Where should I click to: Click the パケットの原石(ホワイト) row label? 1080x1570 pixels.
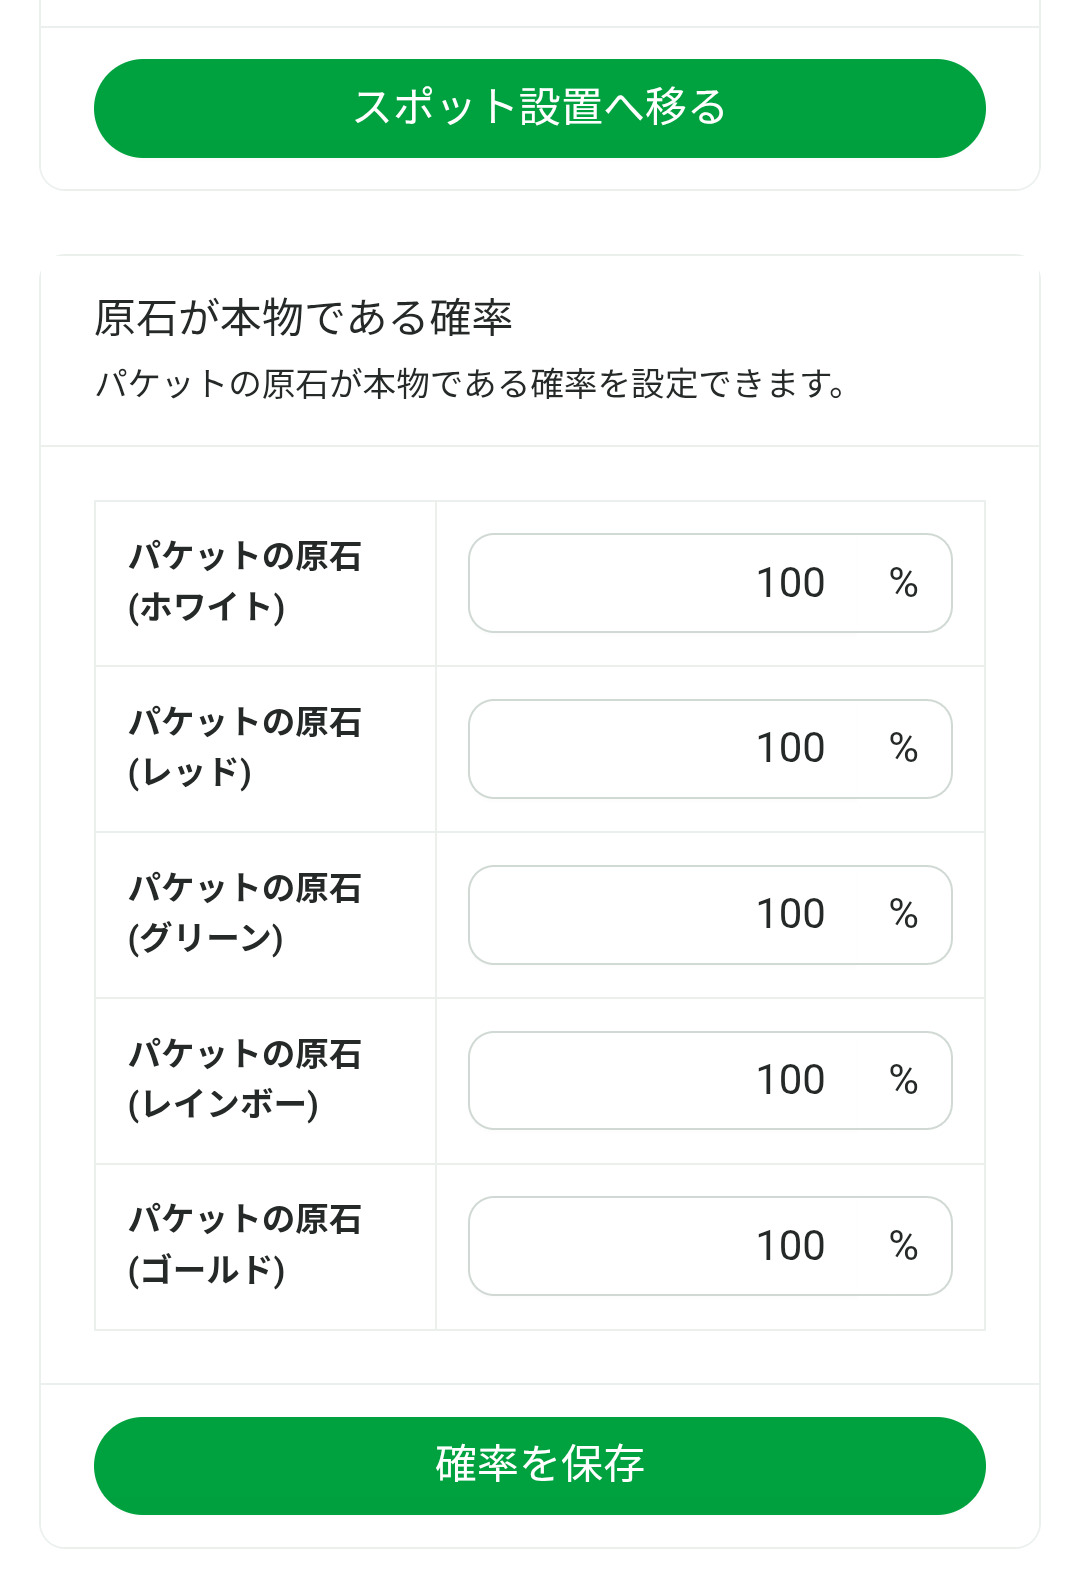click(x=245, y=581)
